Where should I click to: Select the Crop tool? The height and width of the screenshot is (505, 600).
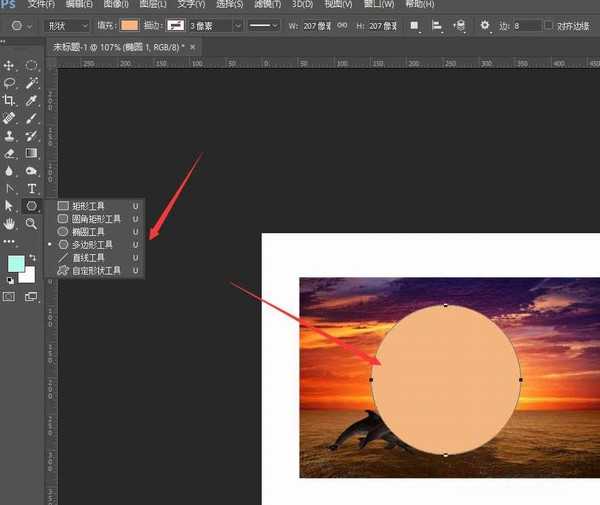(x=10, y=101)
